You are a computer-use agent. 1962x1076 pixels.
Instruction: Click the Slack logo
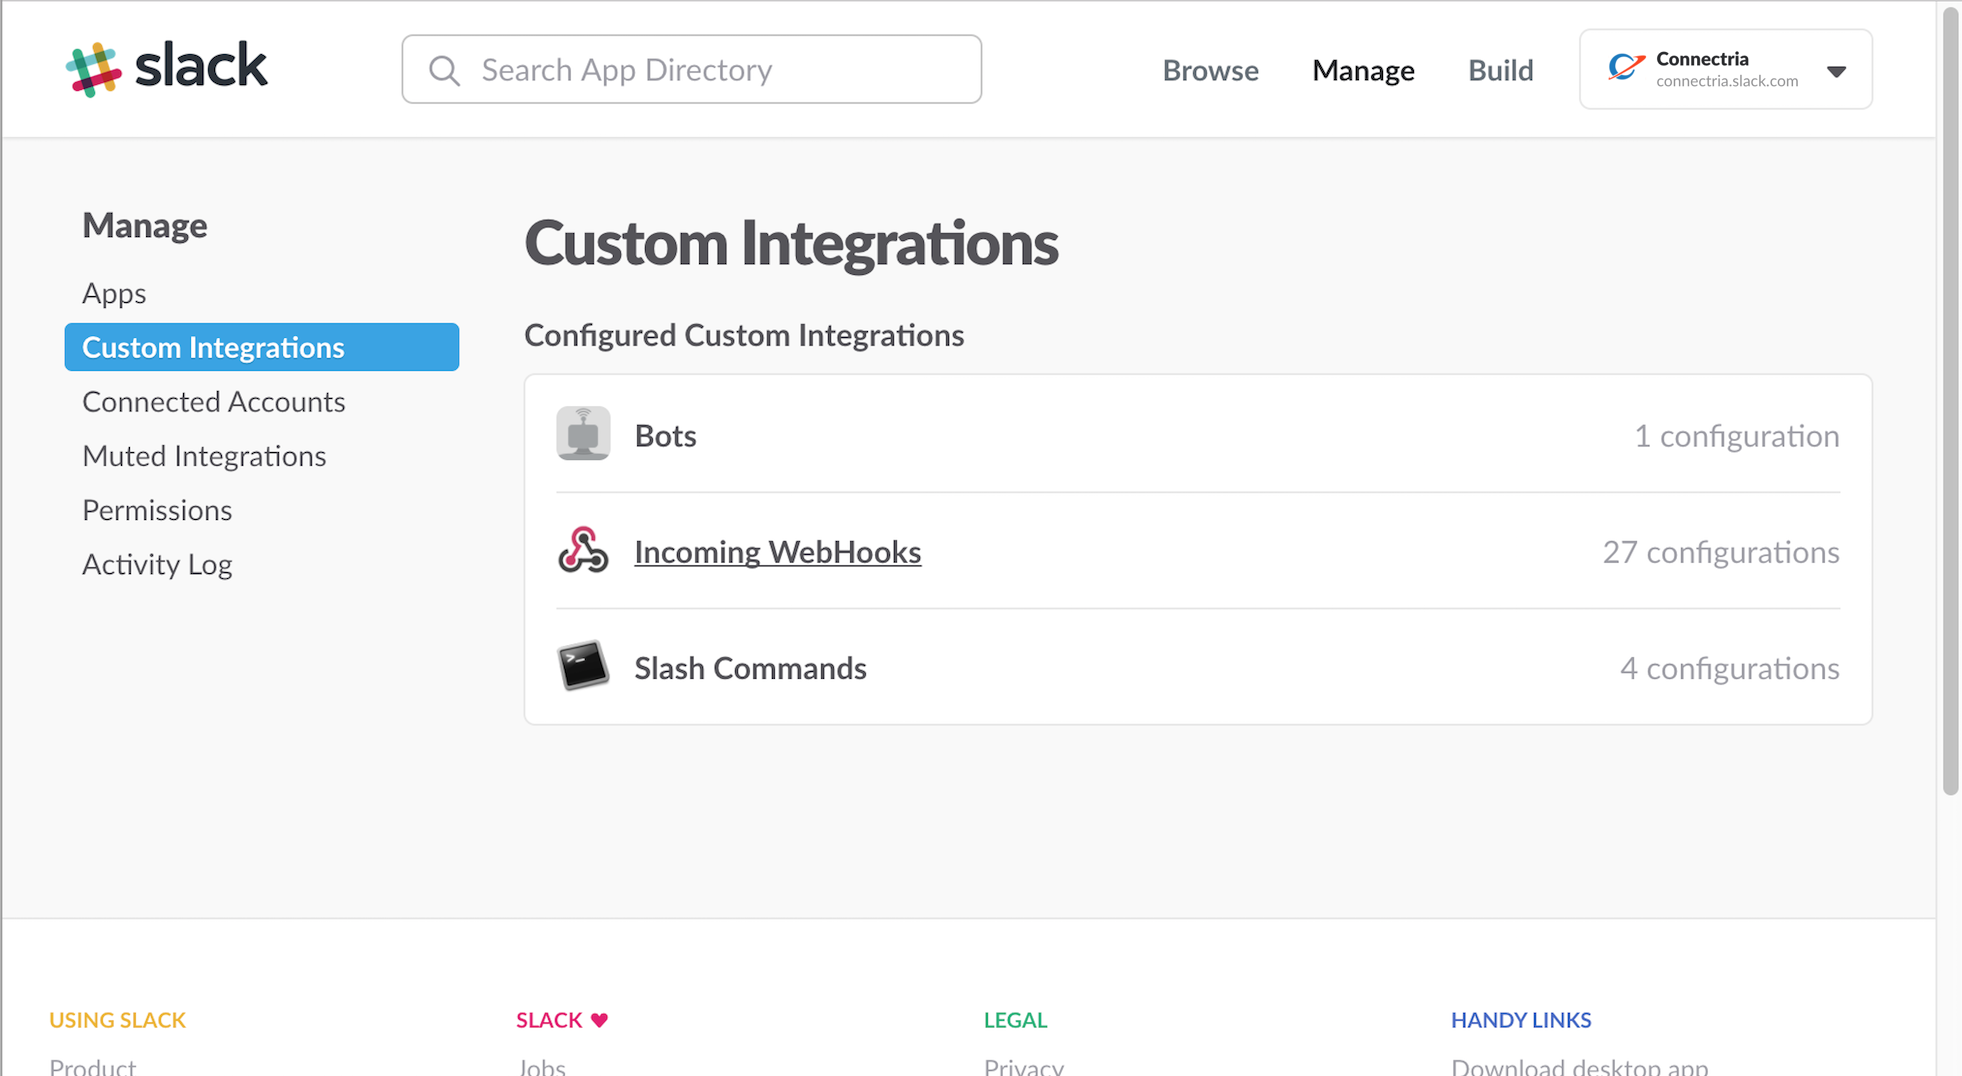(x=166, y=69)
